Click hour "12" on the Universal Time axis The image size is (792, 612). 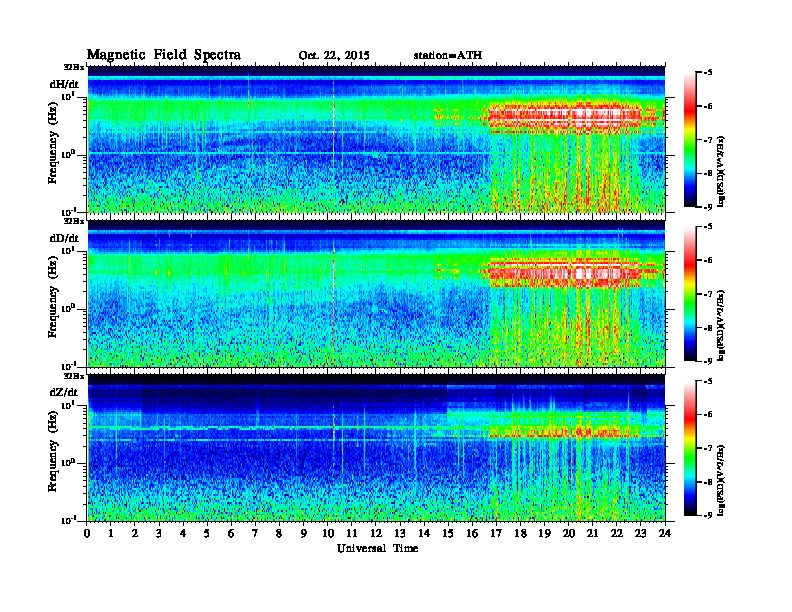[376, 533]
